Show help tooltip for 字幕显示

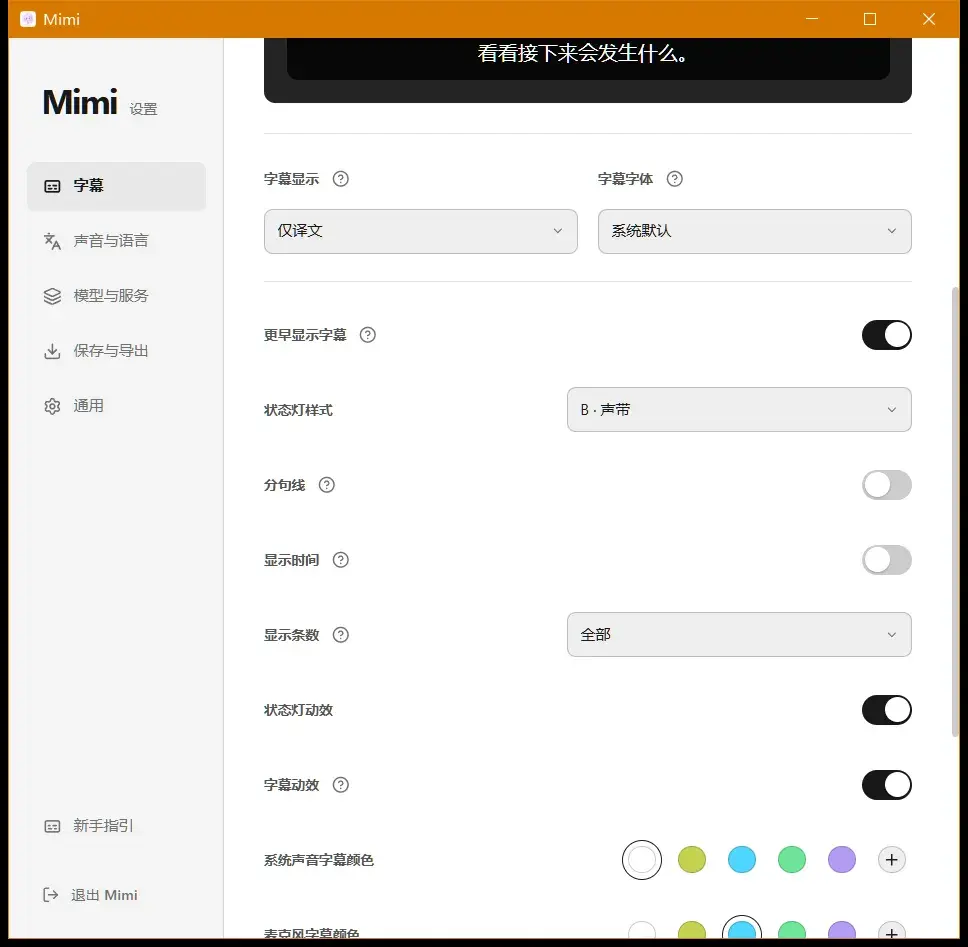coord(341,179)
